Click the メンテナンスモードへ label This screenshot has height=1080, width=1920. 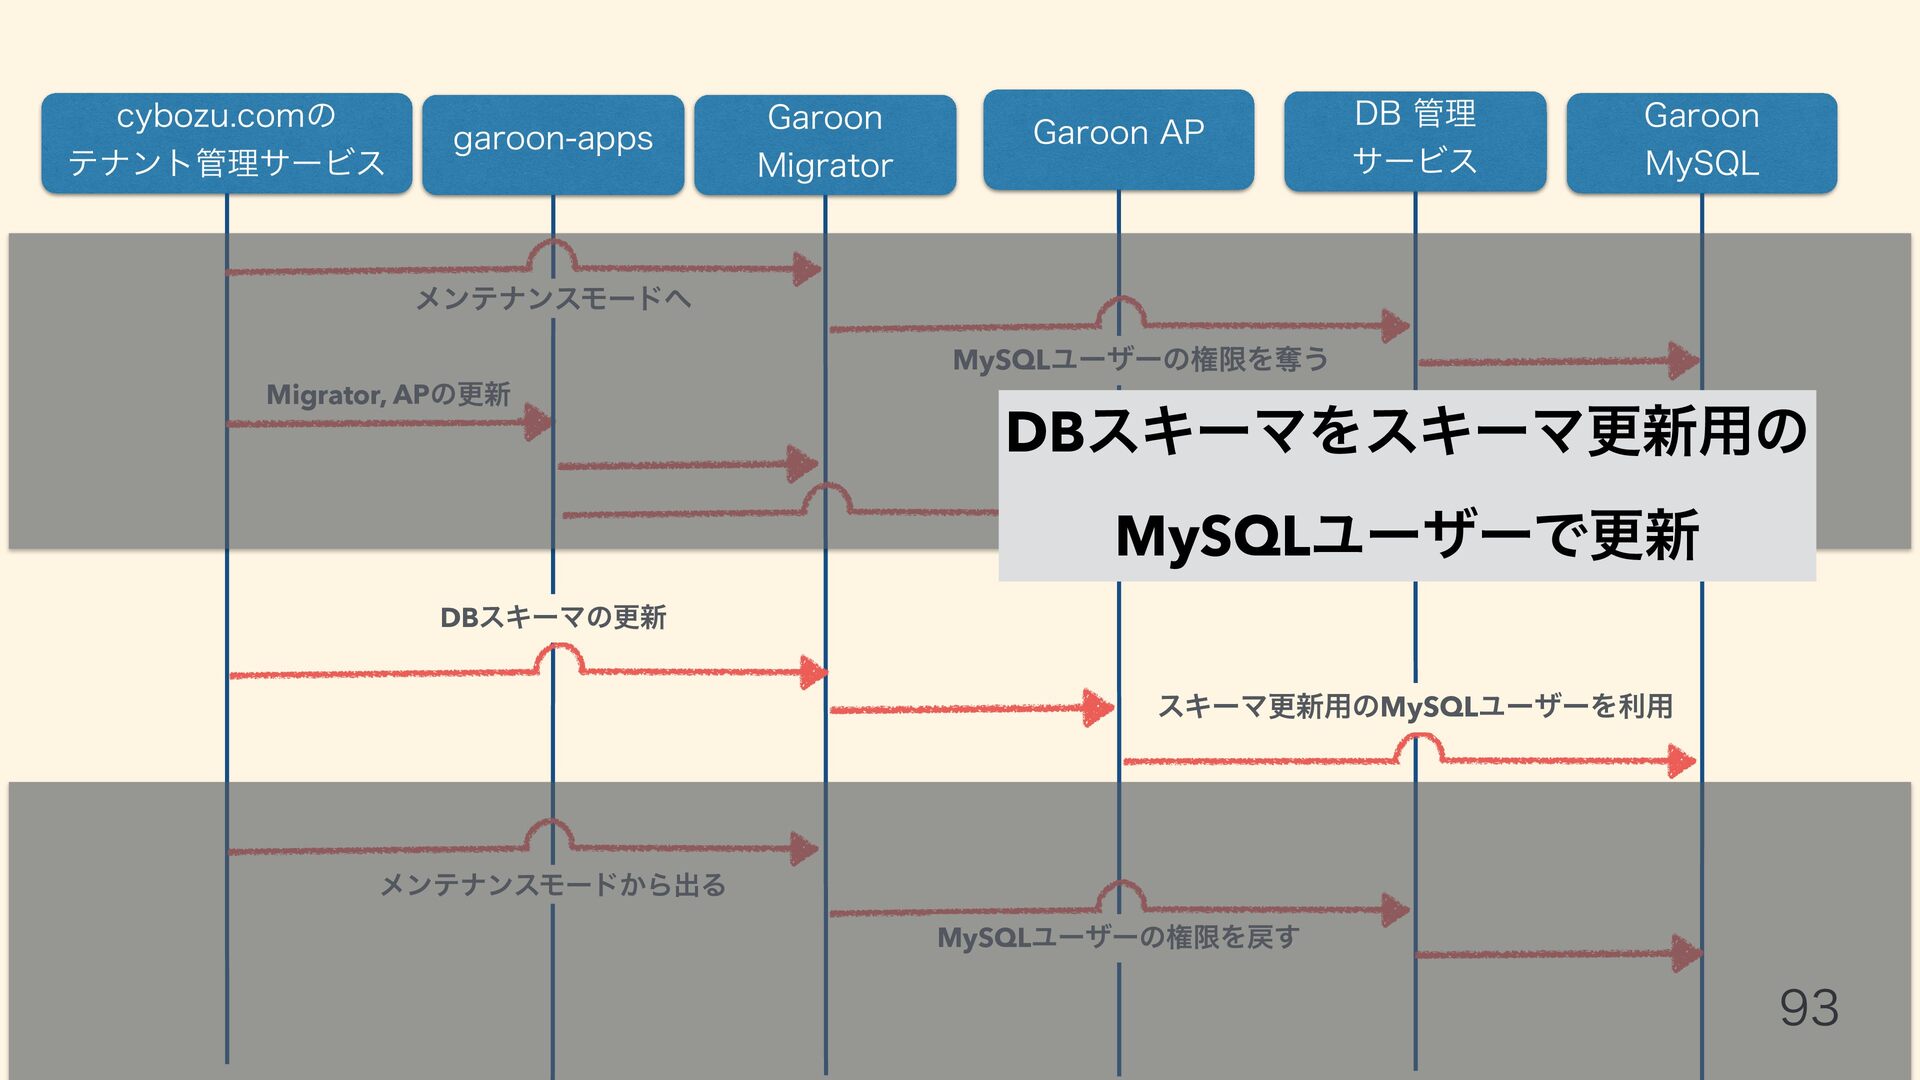552,298
